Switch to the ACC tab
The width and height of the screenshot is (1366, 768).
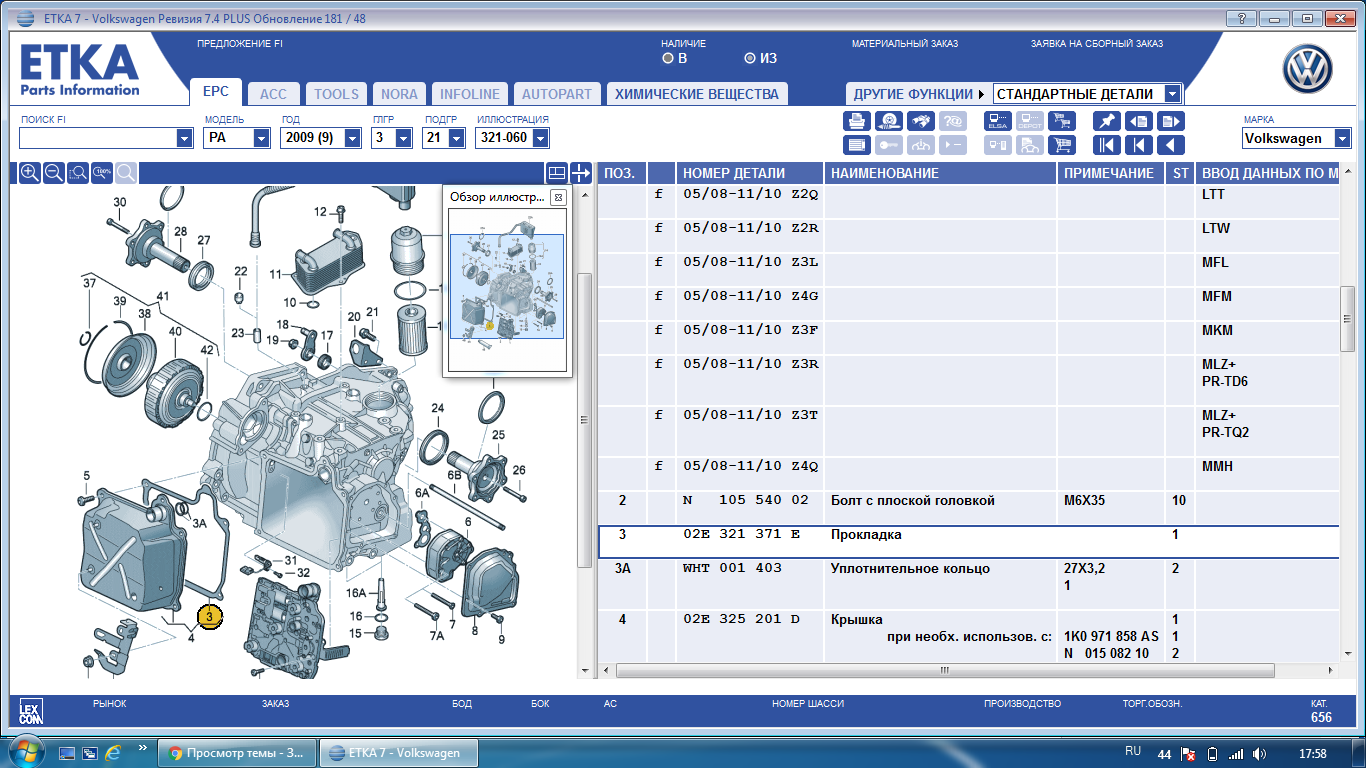point(273,94)
